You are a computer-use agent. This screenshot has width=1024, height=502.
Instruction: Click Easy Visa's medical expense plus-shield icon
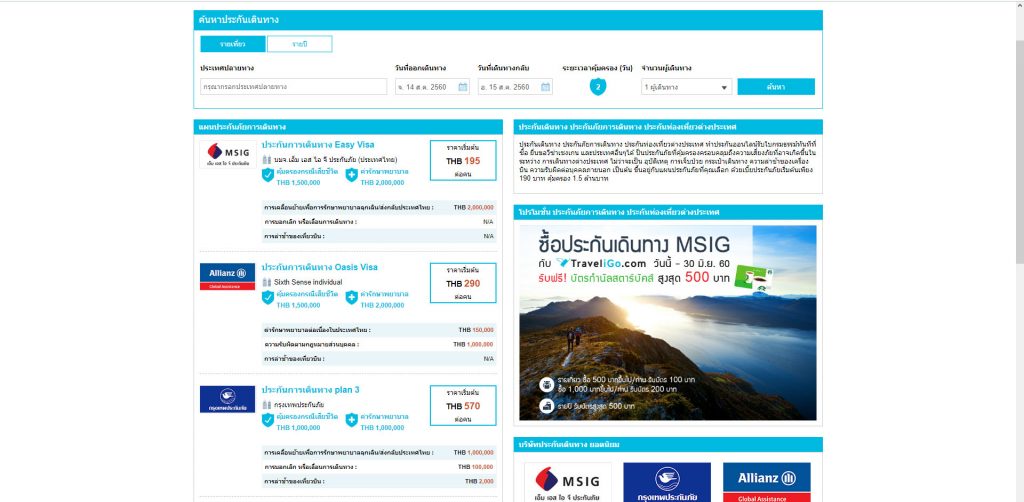click(352, 175)
